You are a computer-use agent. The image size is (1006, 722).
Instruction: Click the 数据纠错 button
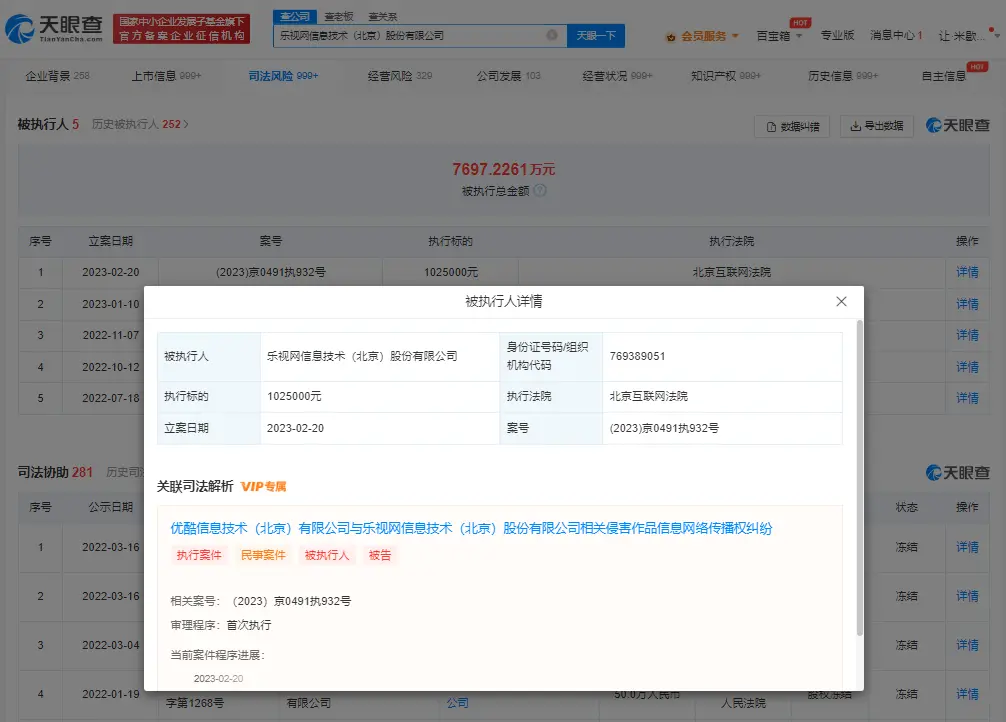[x=792, y=126]
